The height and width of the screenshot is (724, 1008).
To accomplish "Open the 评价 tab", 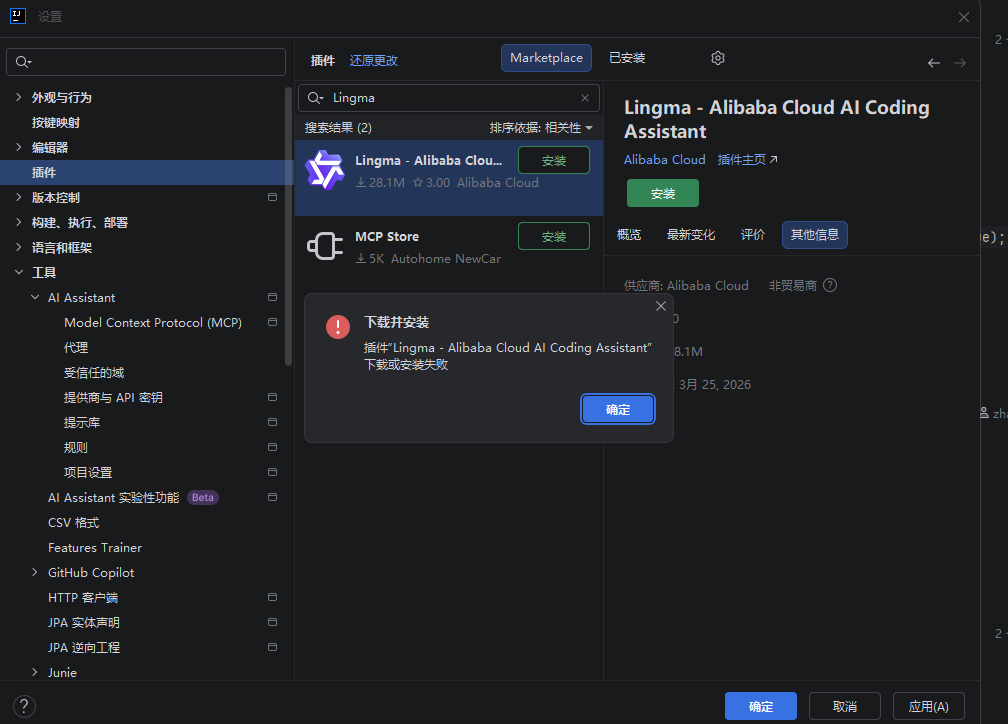I will tap(753, 235).
